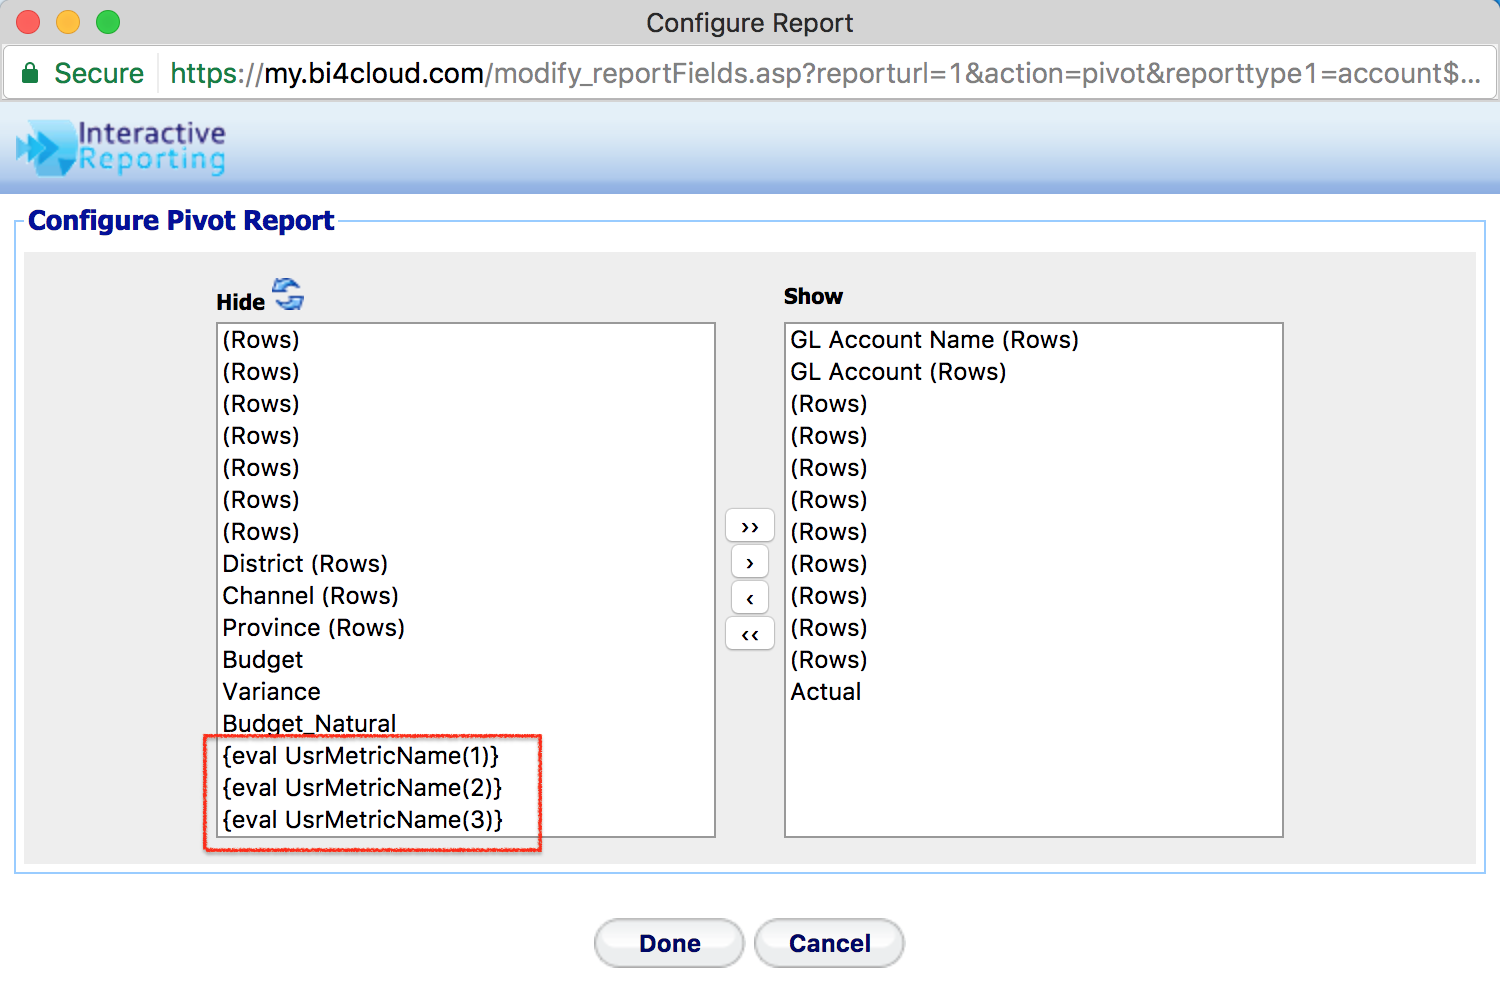Select GL Account Name (Rows) in Show list
This screenshot has width=1500, height=1002.
(1034, 340)
